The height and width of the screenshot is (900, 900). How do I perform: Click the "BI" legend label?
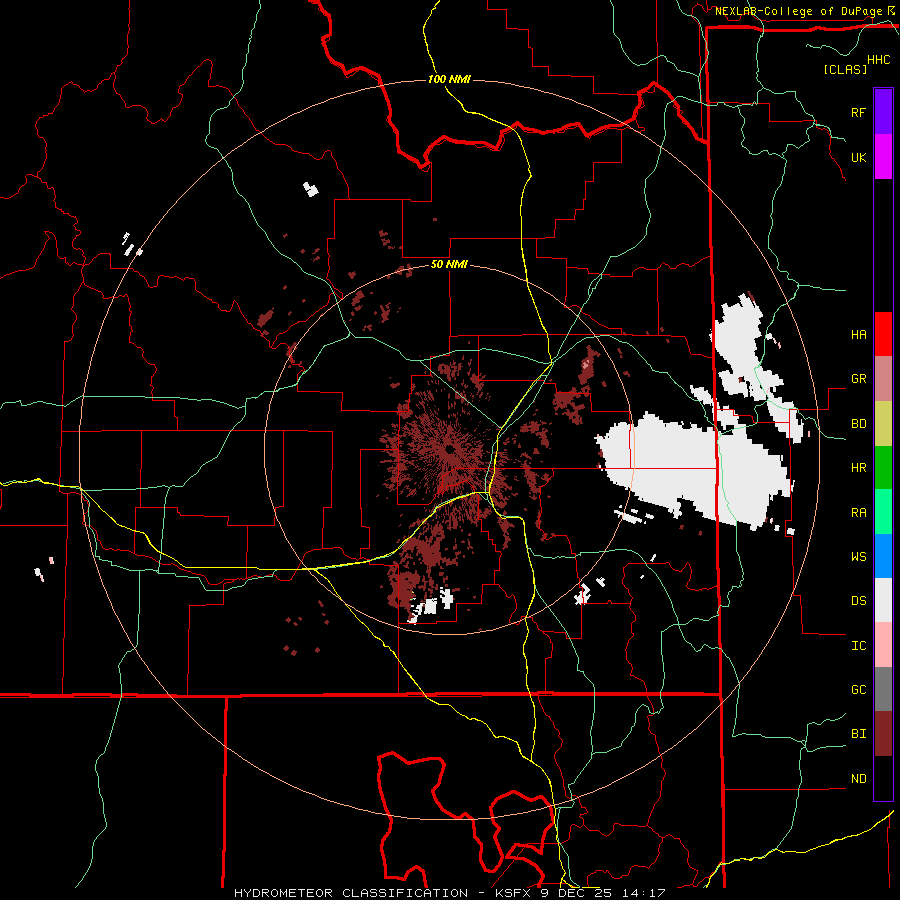(x=858, y=734)
